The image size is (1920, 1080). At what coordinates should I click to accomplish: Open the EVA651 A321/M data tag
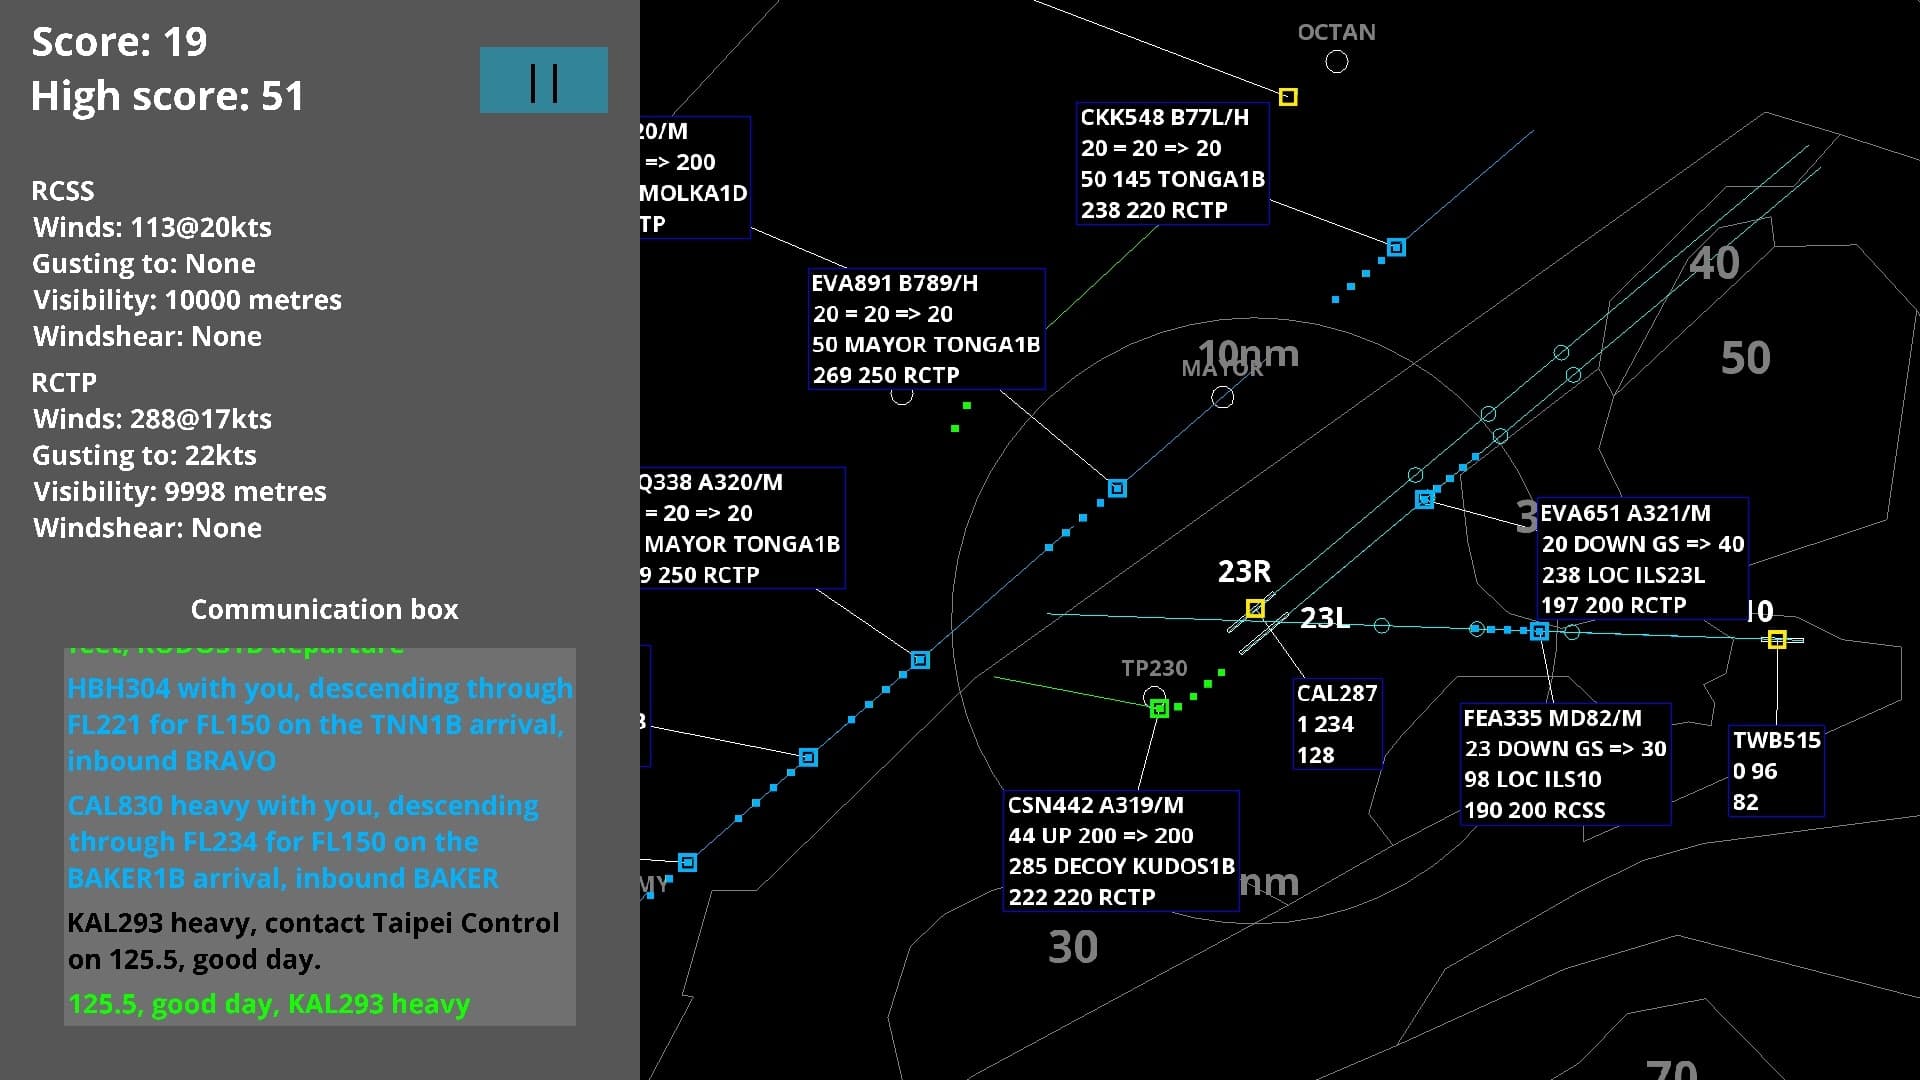coord(1642,559)
